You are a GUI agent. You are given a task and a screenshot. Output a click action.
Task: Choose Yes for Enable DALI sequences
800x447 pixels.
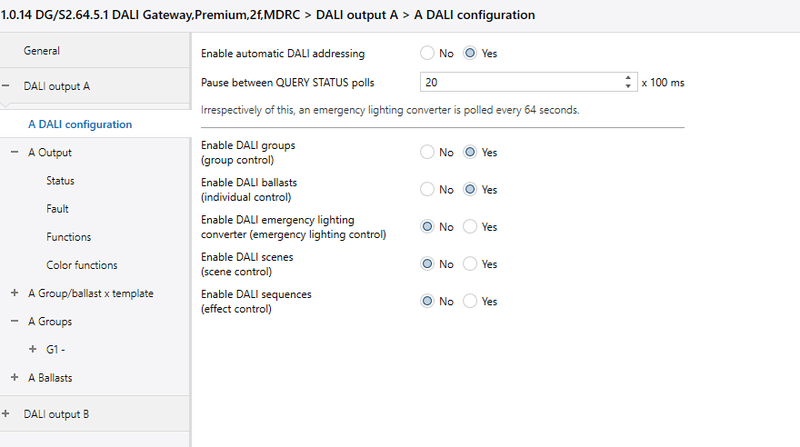(470, 301)
